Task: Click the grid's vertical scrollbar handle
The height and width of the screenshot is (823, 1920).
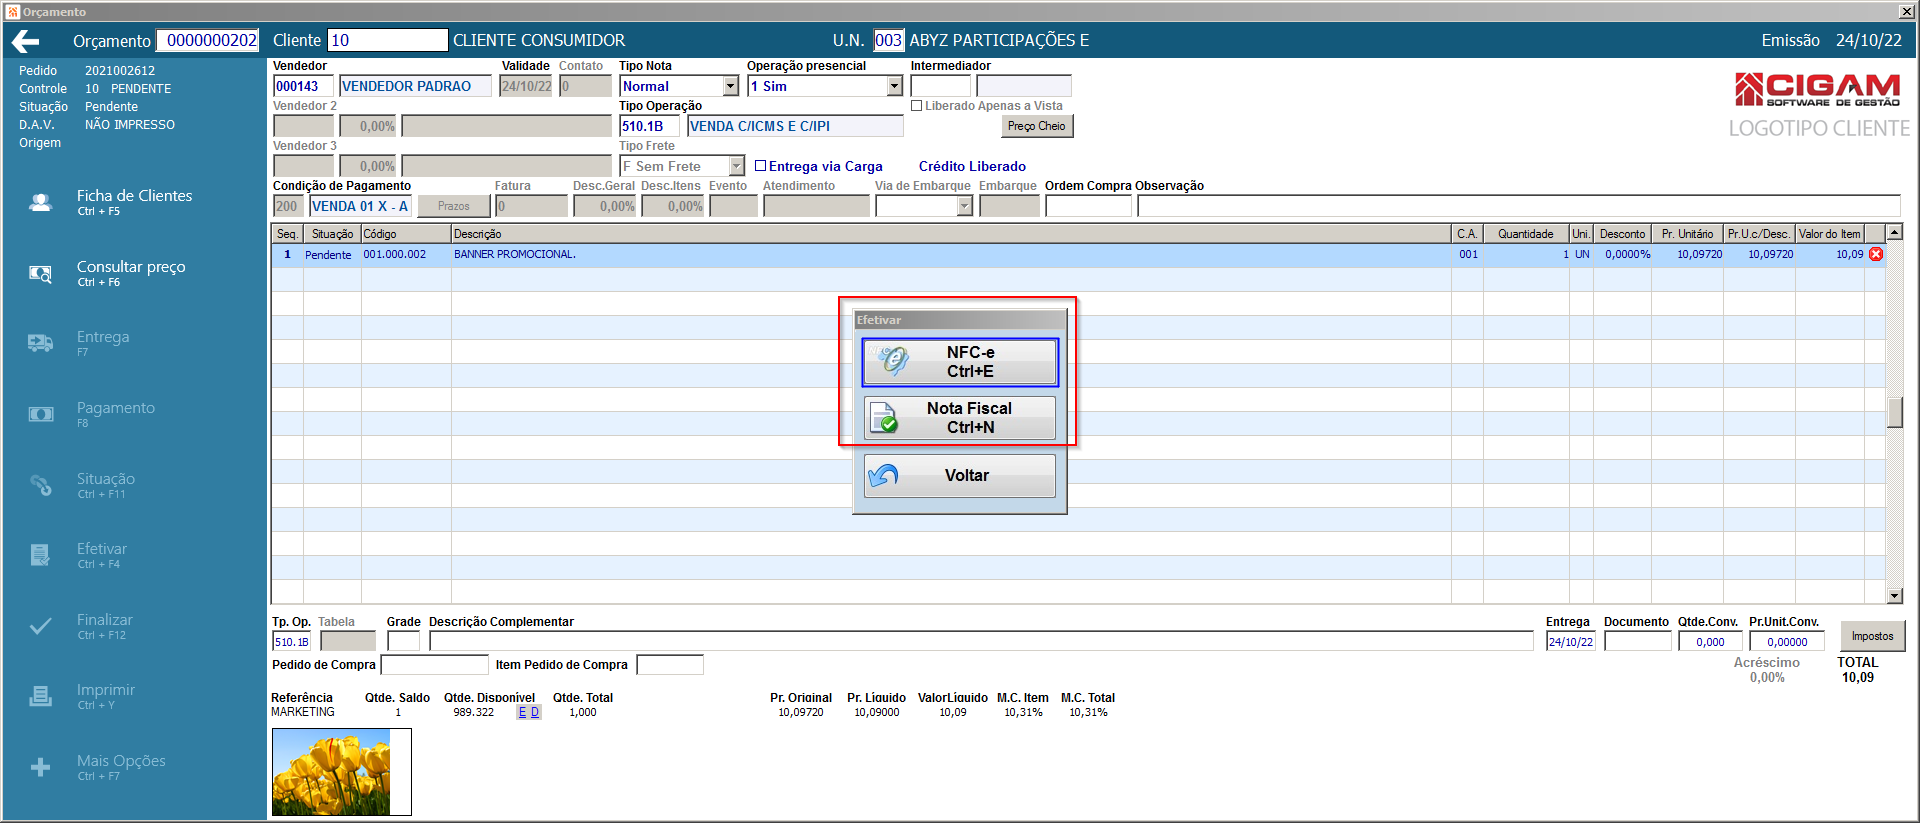Action: (x=1894, y=412)
